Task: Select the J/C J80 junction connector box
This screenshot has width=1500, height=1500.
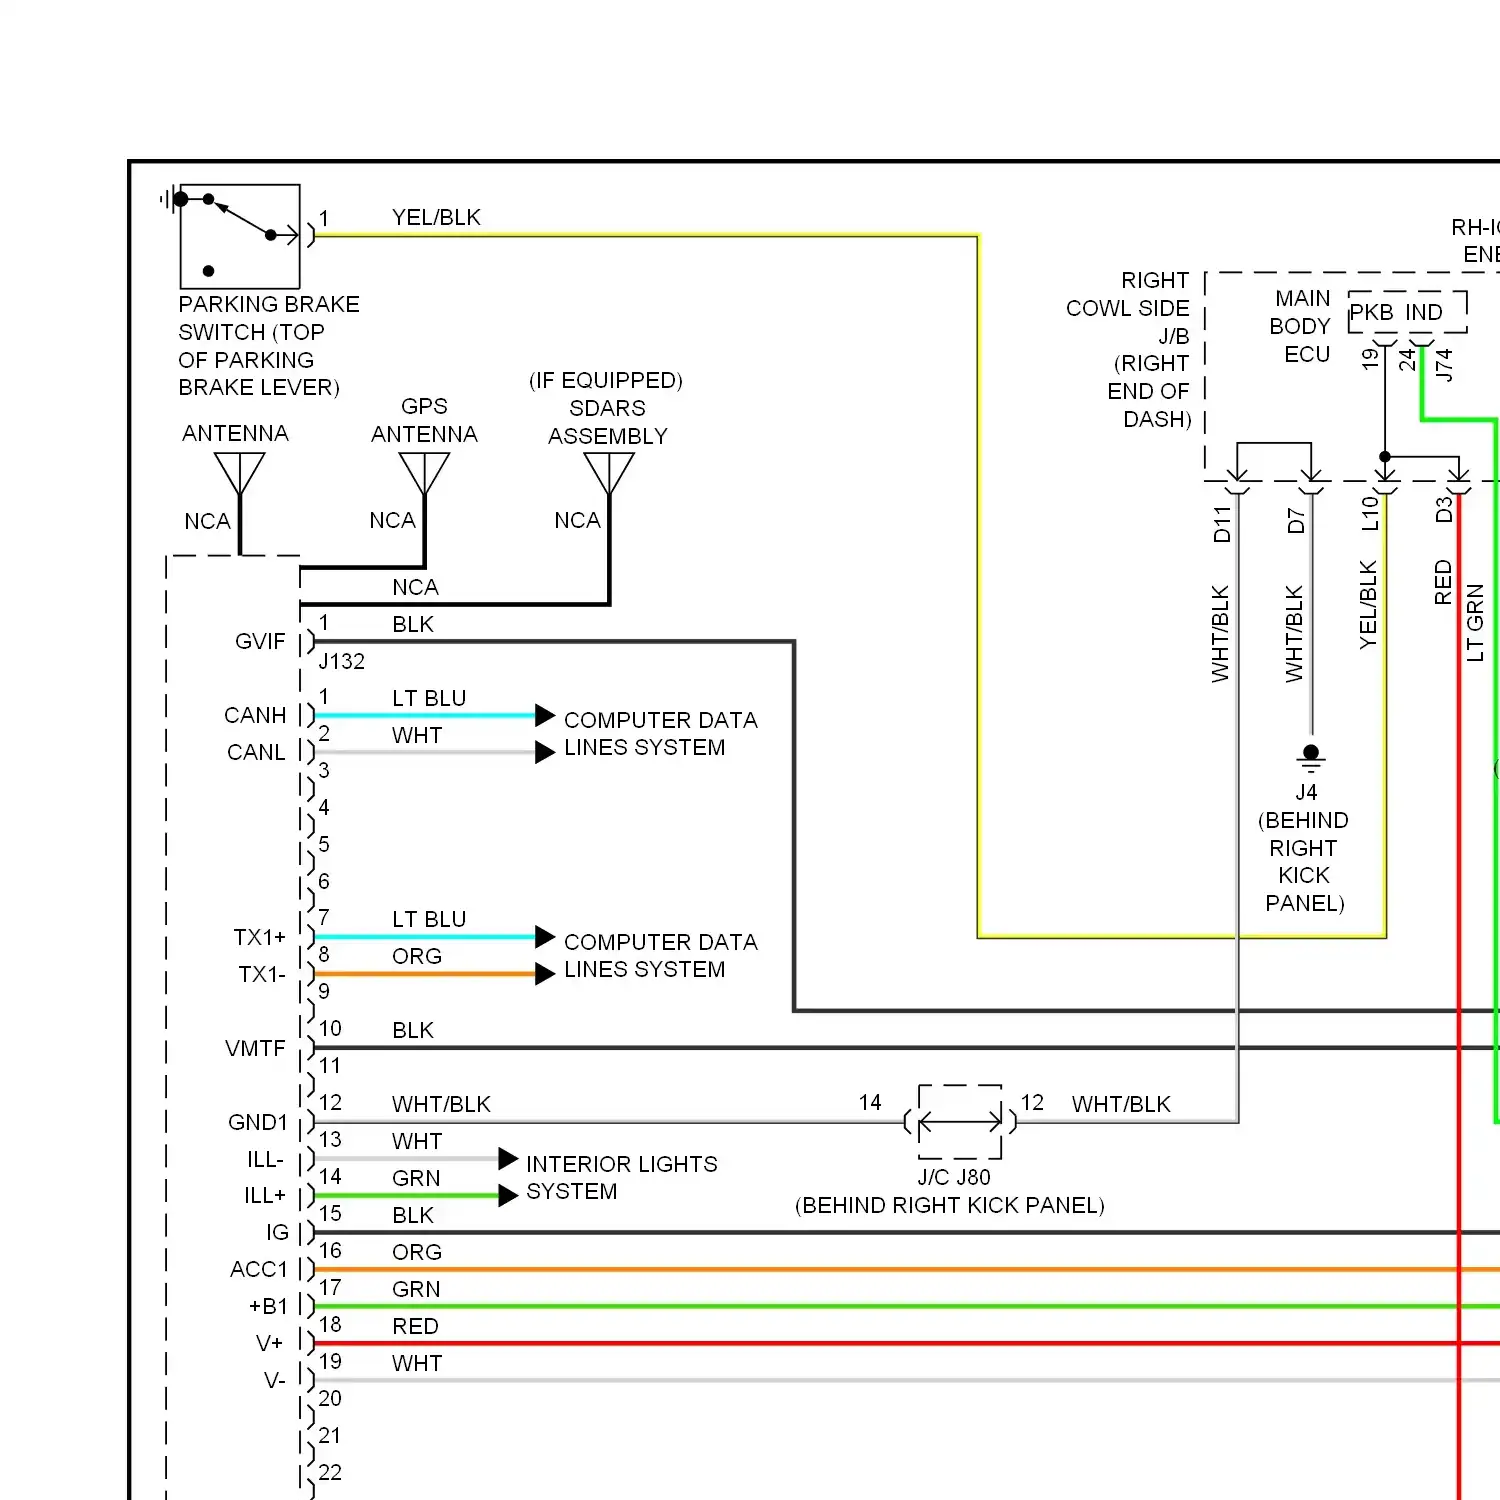Action: (960, 1122)
